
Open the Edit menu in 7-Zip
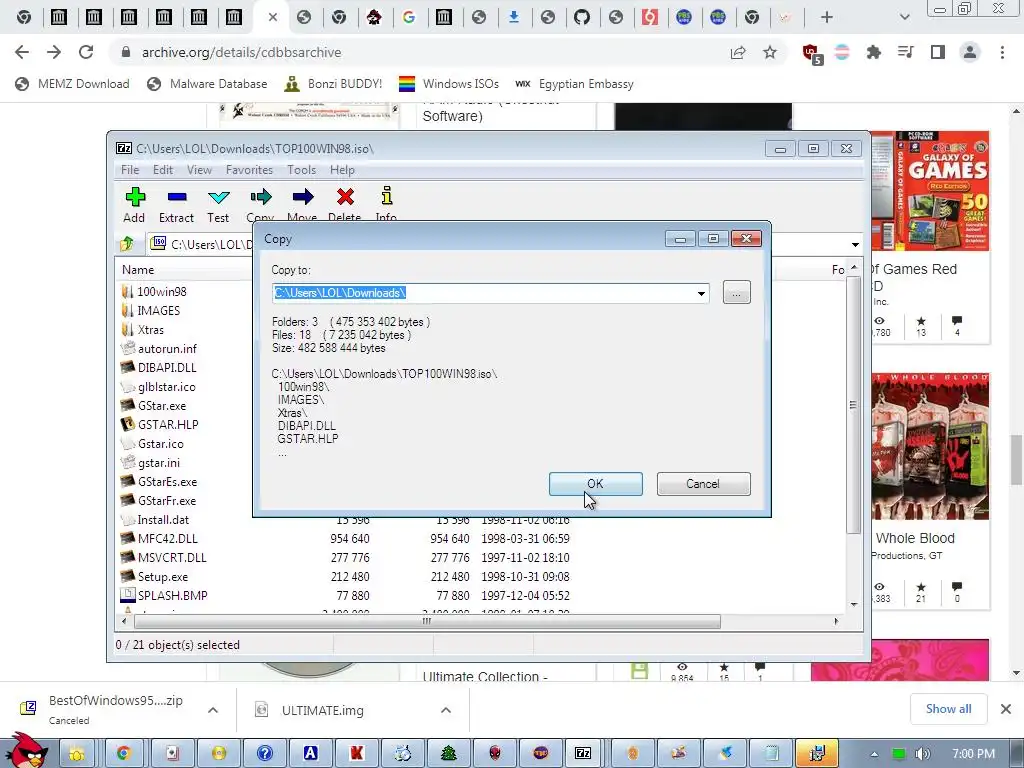163,170
